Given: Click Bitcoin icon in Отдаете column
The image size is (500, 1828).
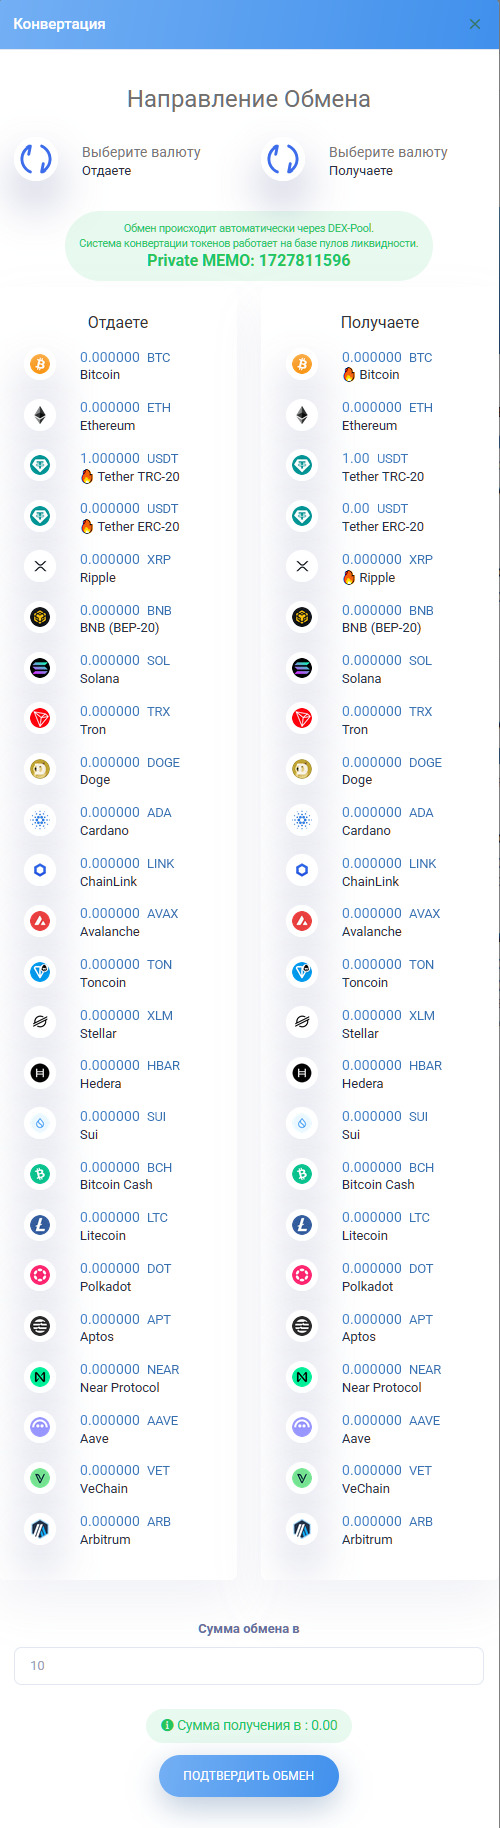Looking at the screenshot, I should pos(40,365).
